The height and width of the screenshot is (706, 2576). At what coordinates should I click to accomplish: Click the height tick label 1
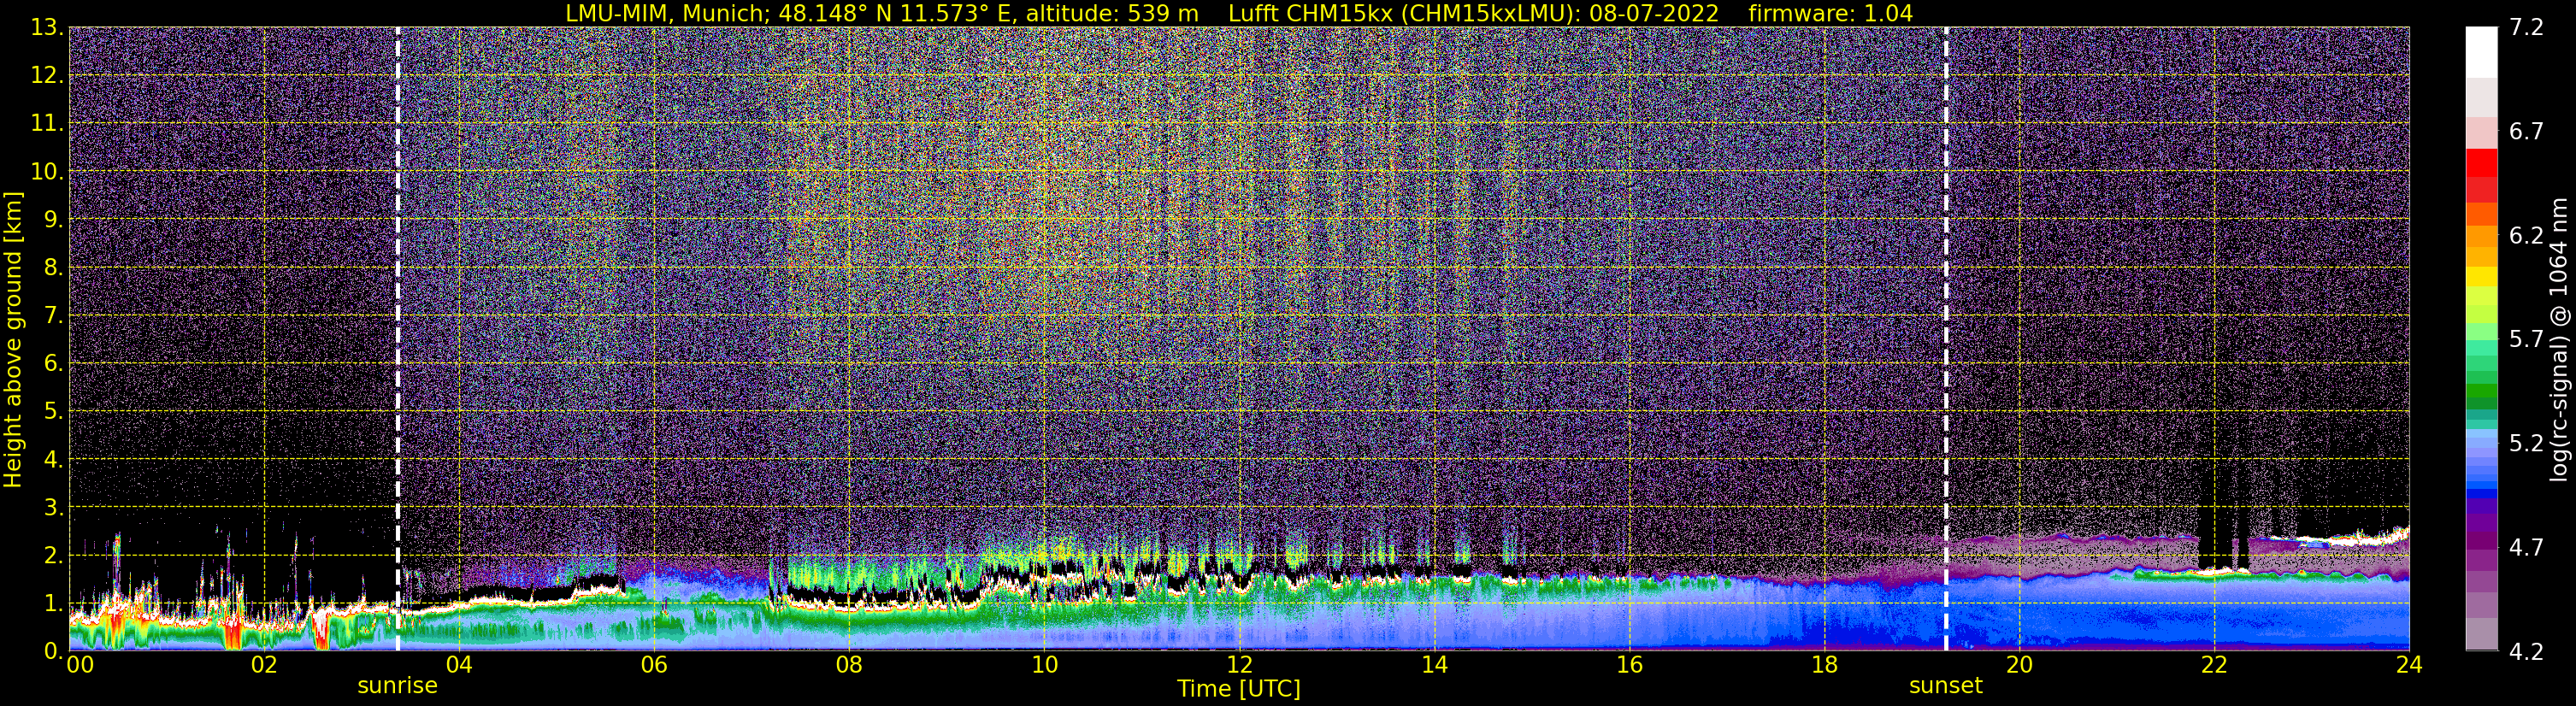53,603
